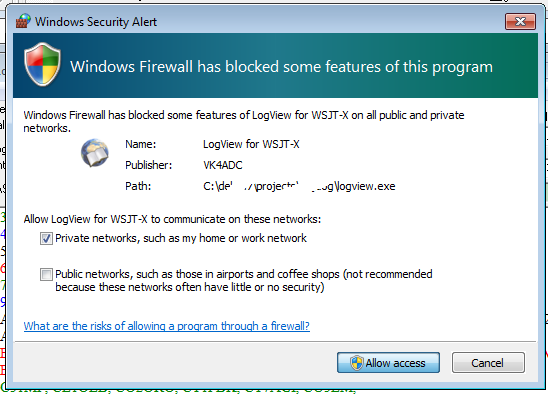Click the Private networks label text

181,238
